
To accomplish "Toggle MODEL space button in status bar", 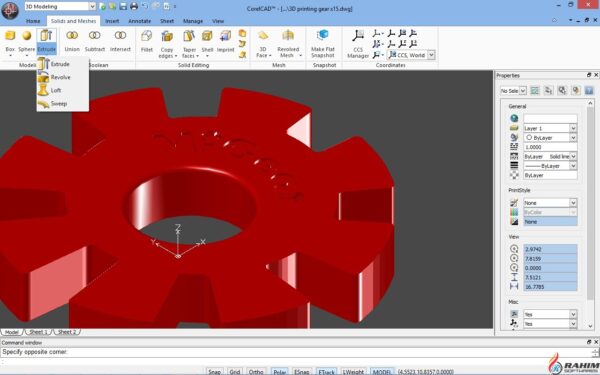I will pos(382,372).
